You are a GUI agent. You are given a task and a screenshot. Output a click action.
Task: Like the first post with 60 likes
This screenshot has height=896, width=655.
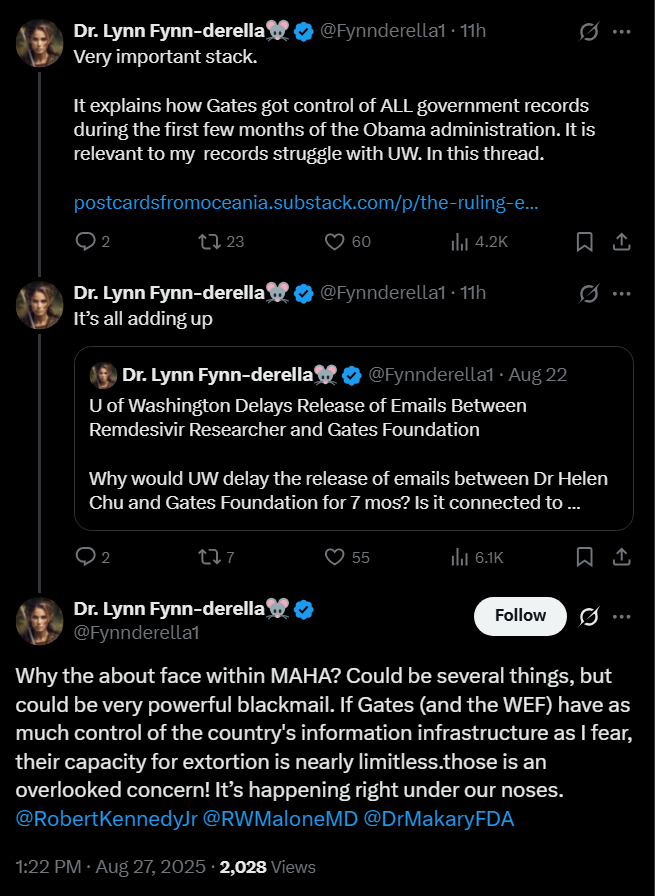[x=348, y=242]
